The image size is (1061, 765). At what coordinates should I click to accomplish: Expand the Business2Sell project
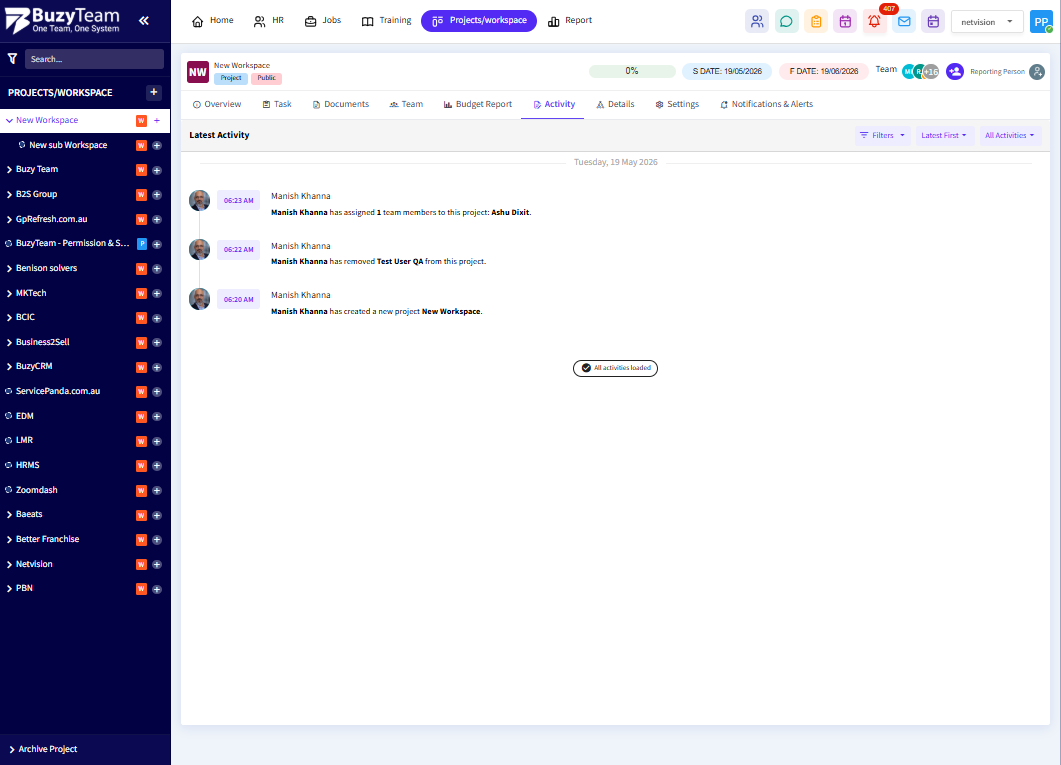[x=9, y=342]
